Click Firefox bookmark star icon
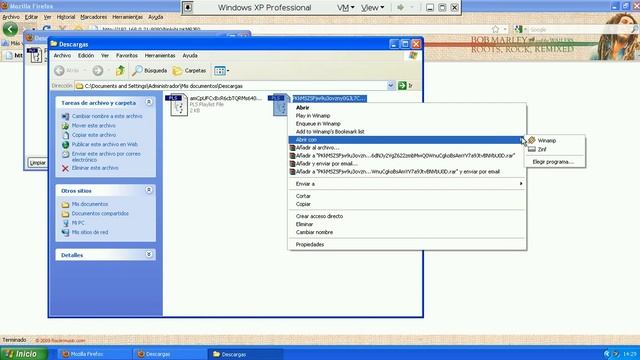This screenshot has height=360, width=640. point(495,29)
